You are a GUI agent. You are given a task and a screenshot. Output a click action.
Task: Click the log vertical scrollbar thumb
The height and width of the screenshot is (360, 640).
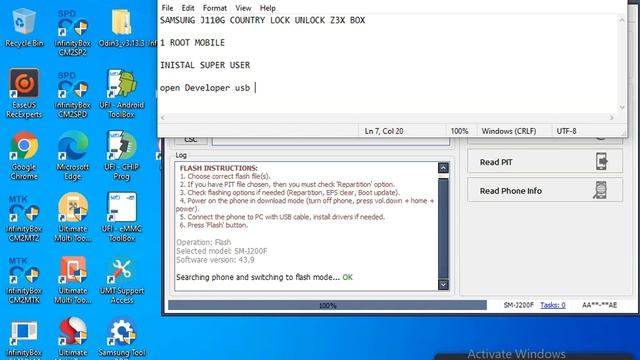(443, 228)
